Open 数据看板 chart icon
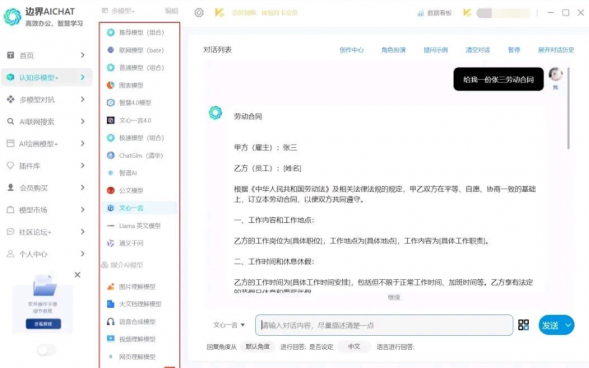This screenshot has height=368, width=589. [420, 13]
